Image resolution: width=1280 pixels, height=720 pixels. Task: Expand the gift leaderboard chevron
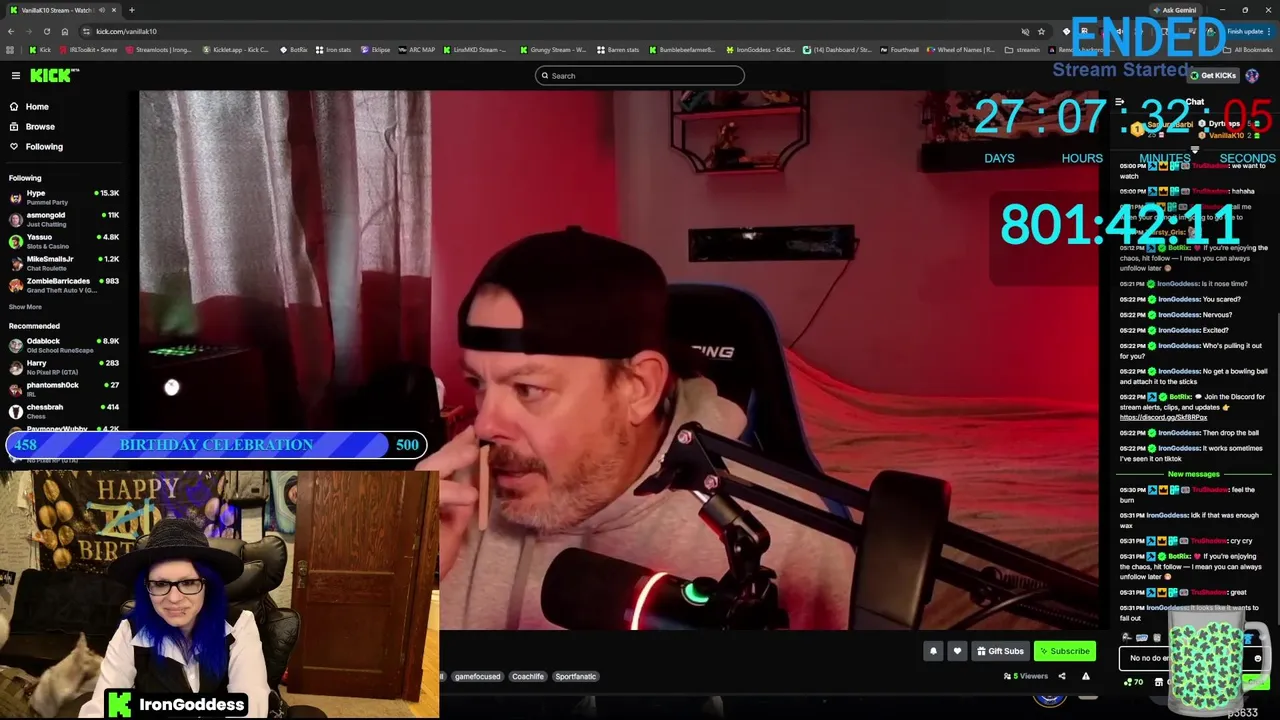coord(1194,149)
